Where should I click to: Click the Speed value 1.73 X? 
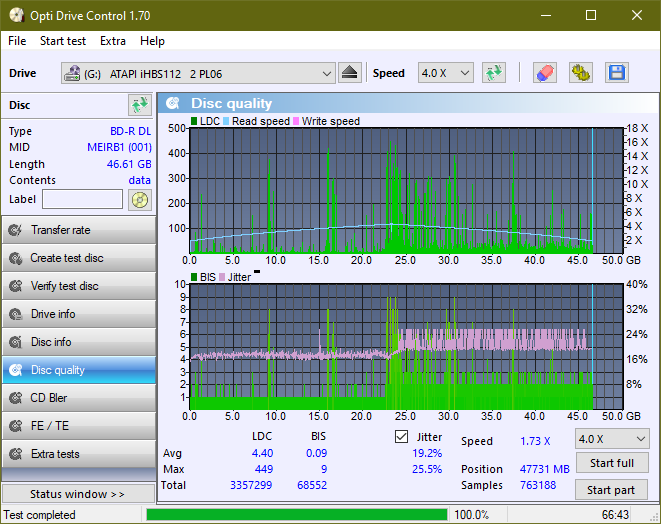[535, 441]
